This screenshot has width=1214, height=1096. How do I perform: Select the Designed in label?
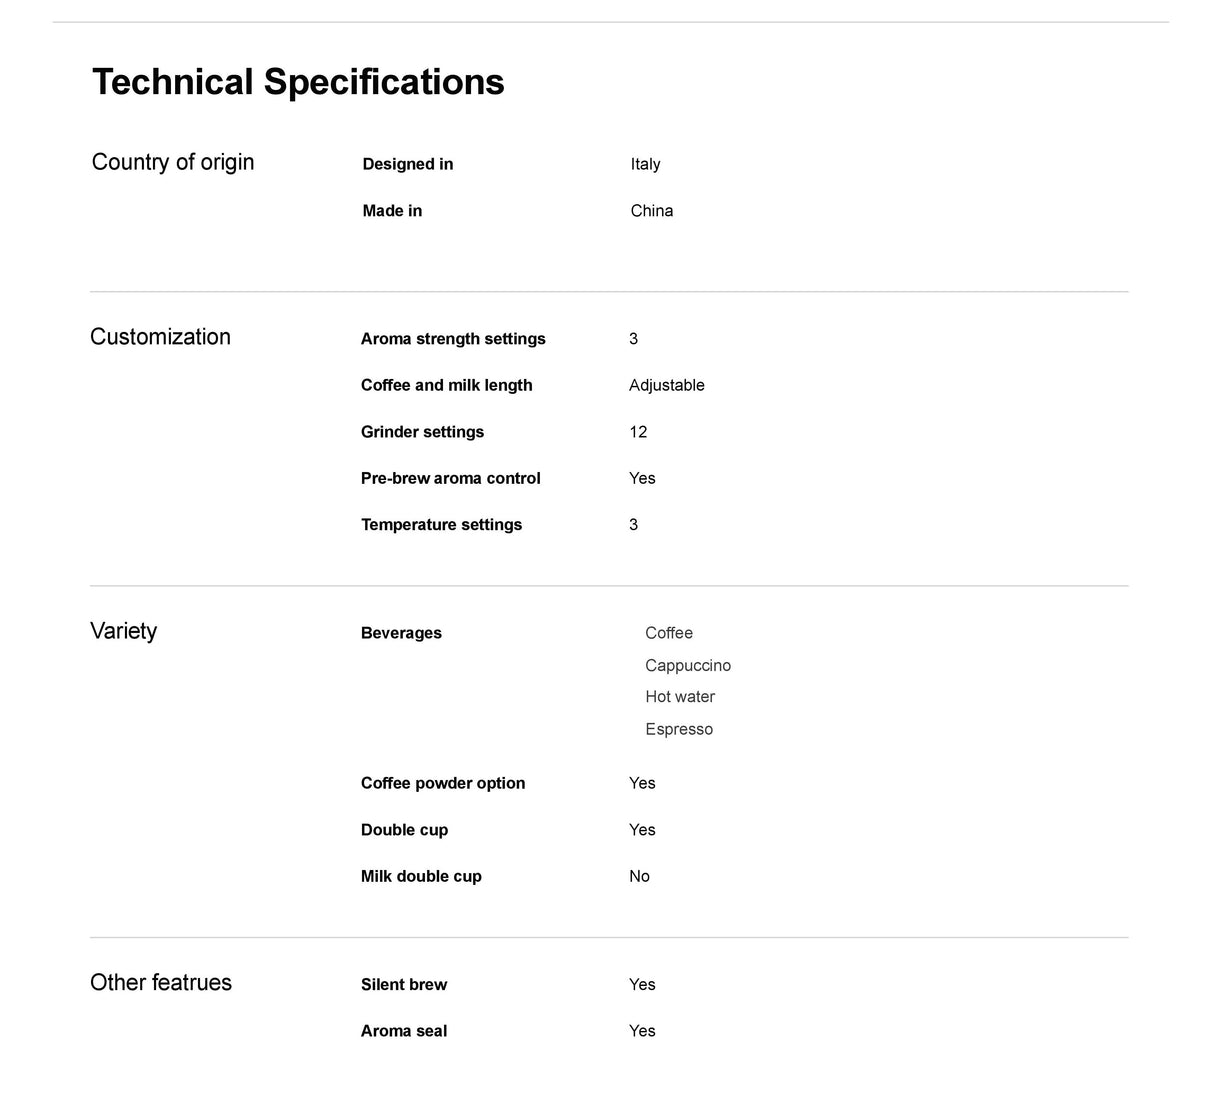407,164
